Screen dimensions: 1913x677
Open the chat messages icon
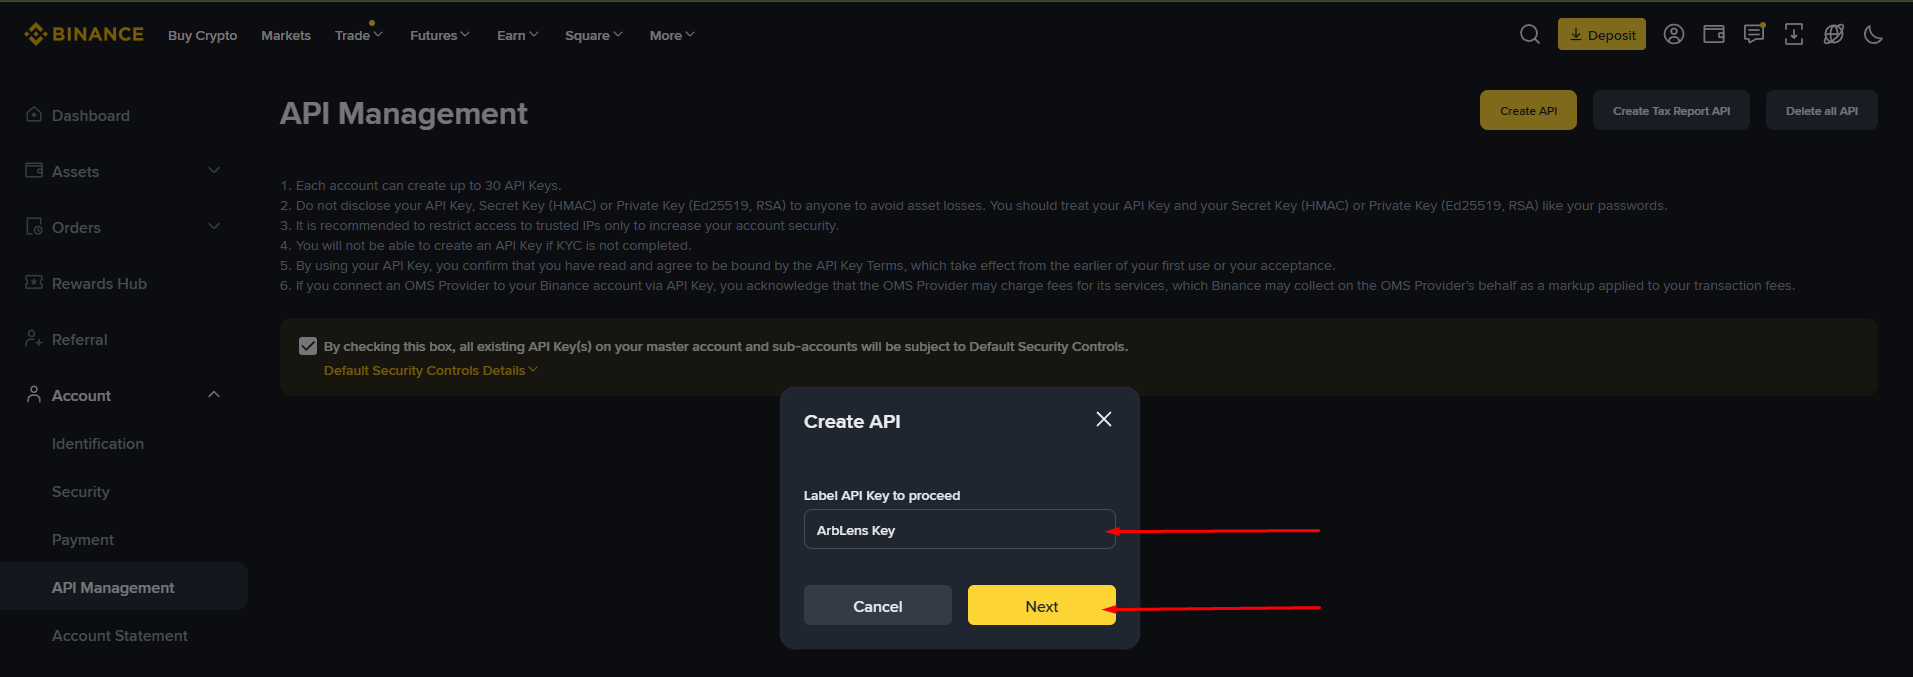click(1754, 34)
